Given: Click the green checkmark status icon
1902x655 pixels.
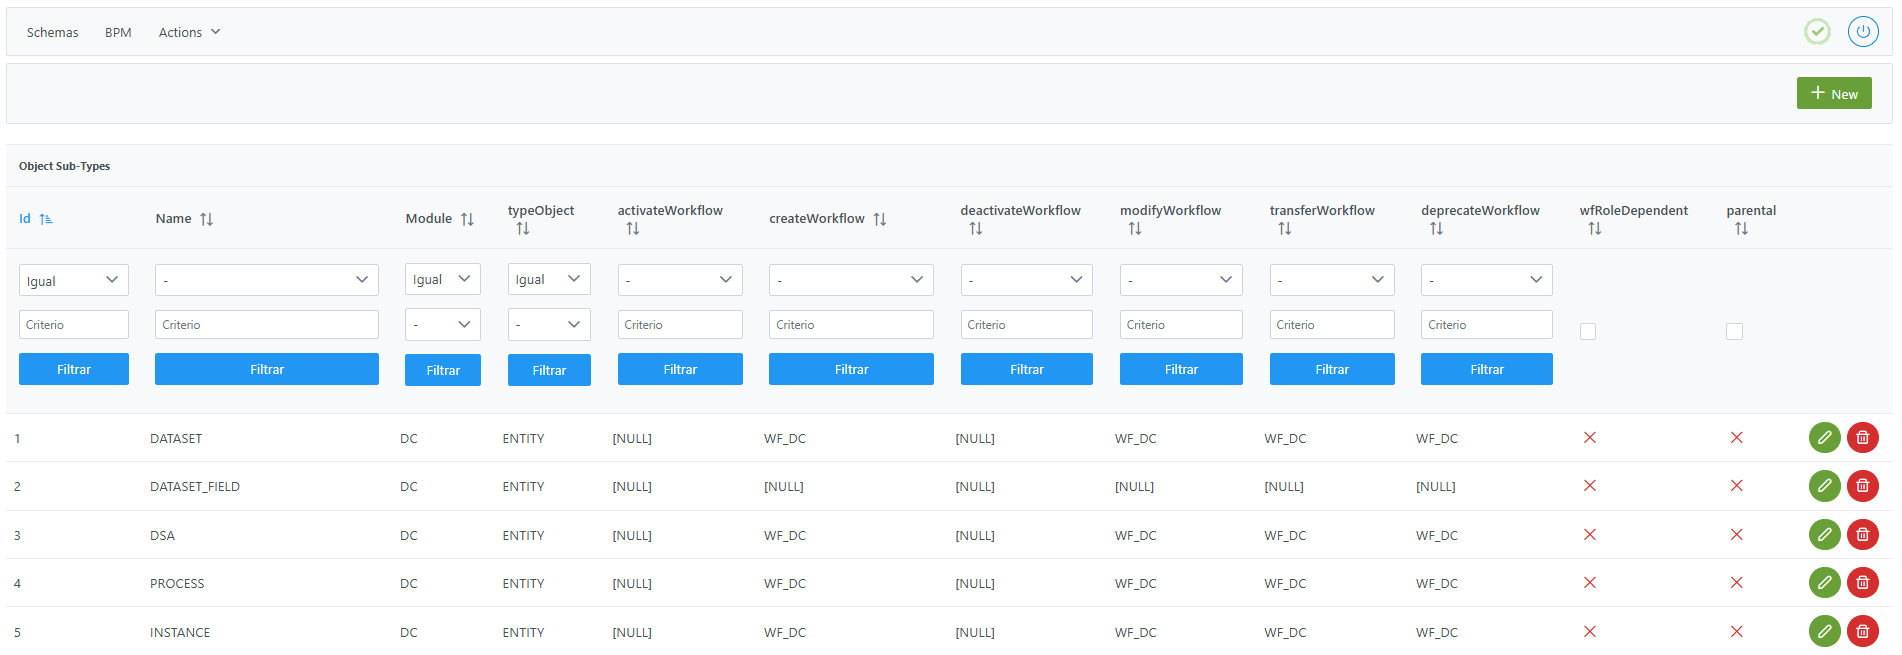Looking at the screenshot, I should pyautogui.click(x=1817, y=32).
